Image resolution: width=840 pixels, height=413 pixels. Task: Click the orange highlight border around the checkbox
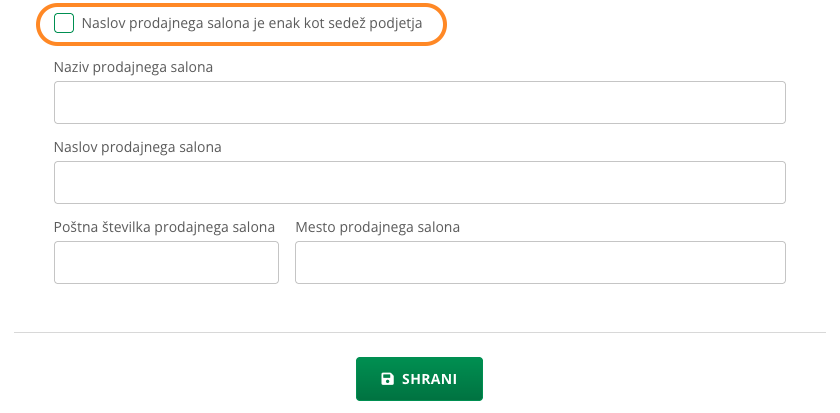pyautogui.click(x=443, y=24)
